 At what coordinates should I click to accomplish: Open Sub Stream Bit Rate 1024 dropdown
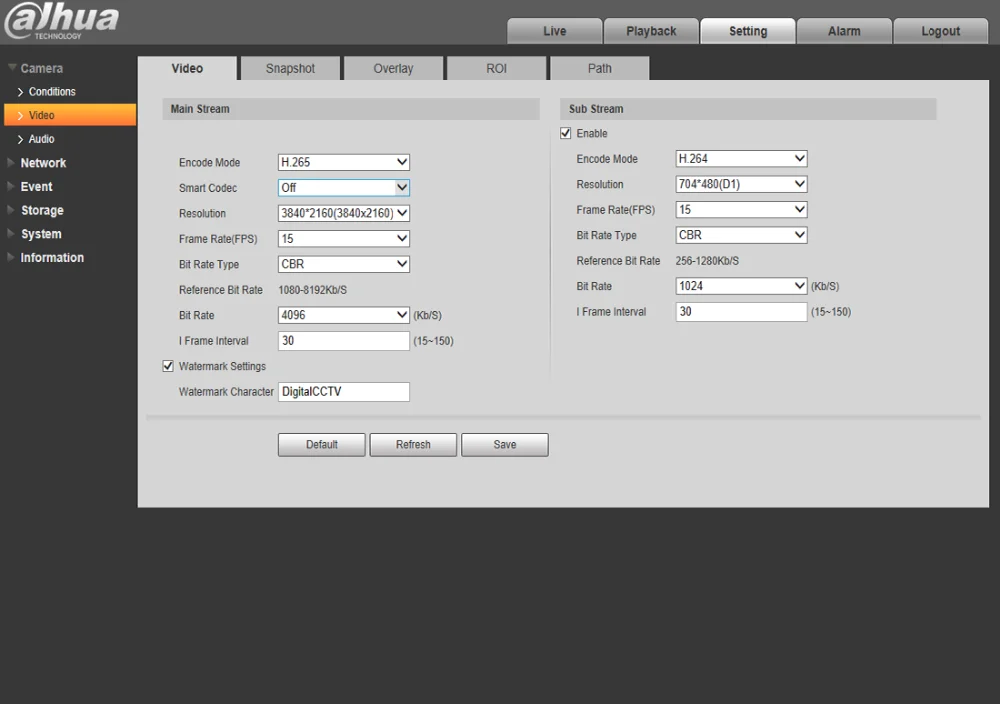coord(741,286)
